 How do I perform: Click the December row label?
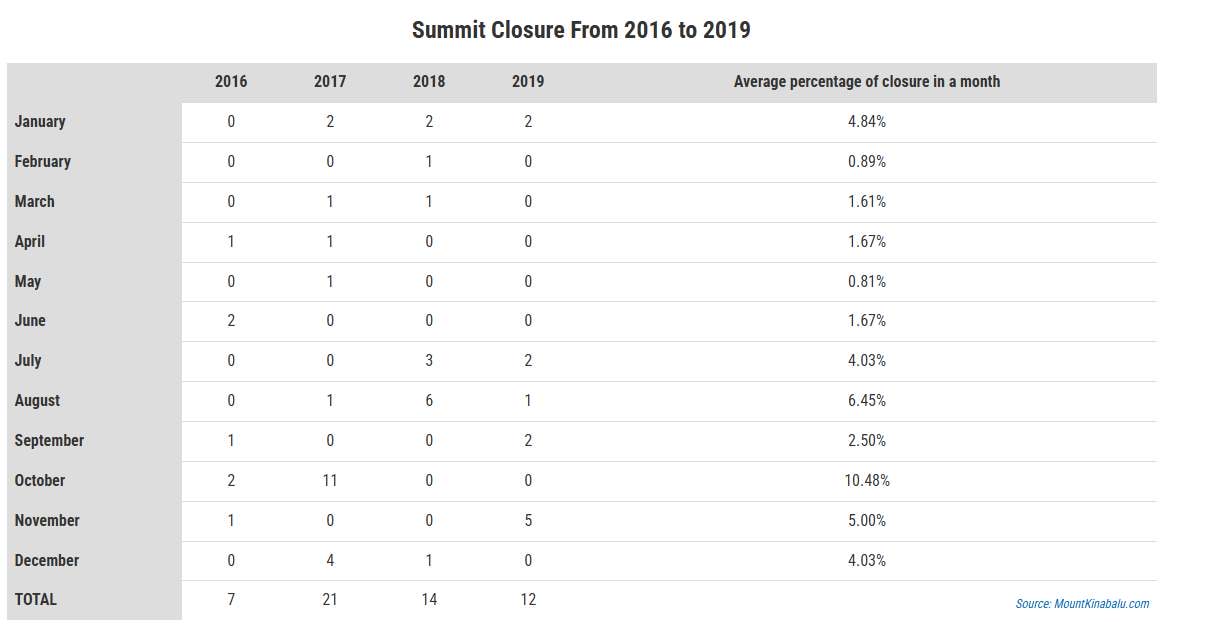click(x=47, y=561)
